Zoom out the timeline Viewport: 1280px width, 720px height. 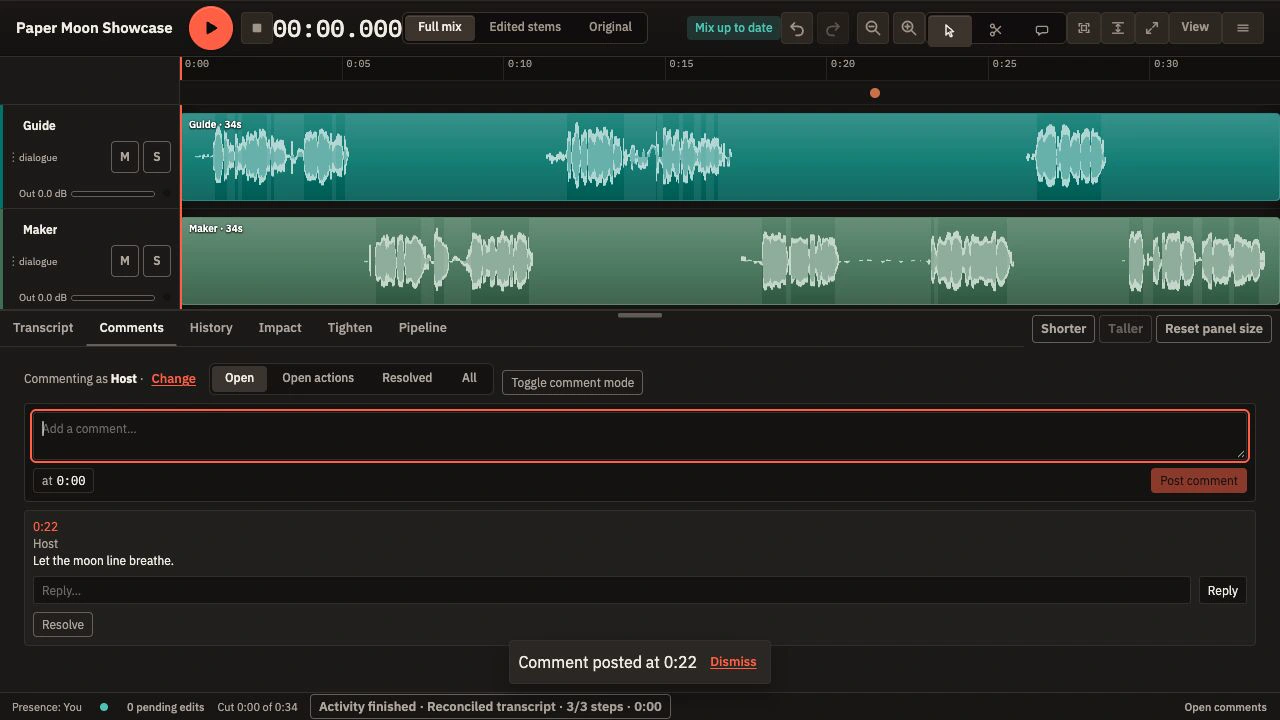(x=873, y=28)
